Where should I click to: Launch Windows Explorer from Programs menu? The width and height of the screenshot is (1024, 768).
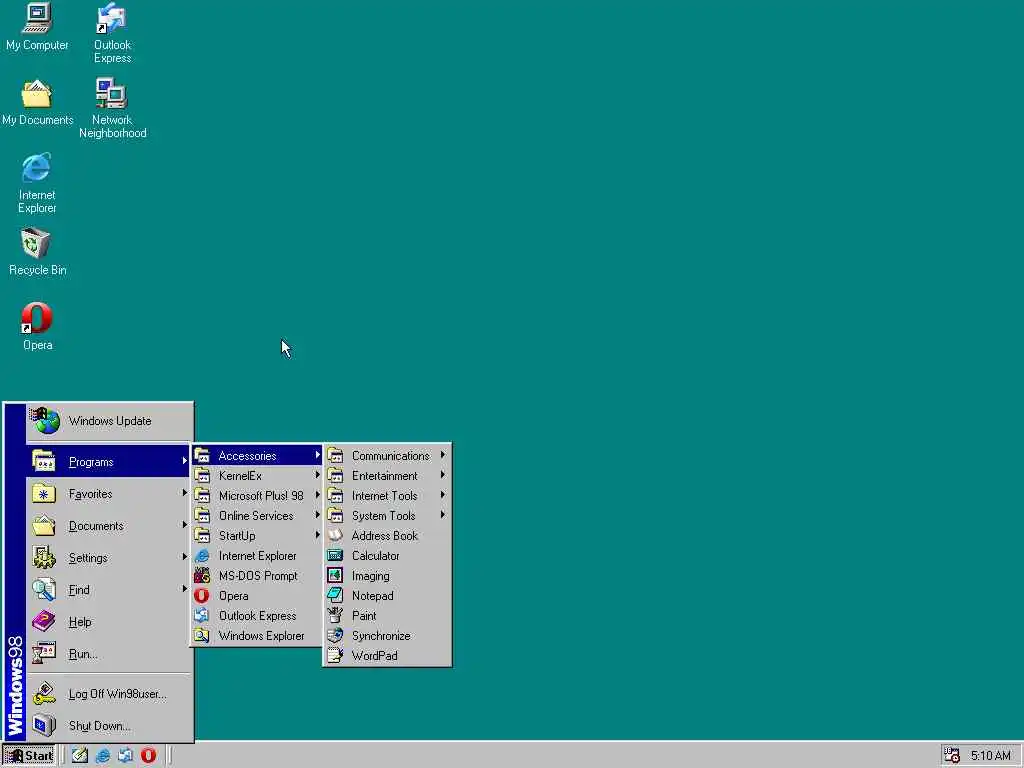[257, 635]
